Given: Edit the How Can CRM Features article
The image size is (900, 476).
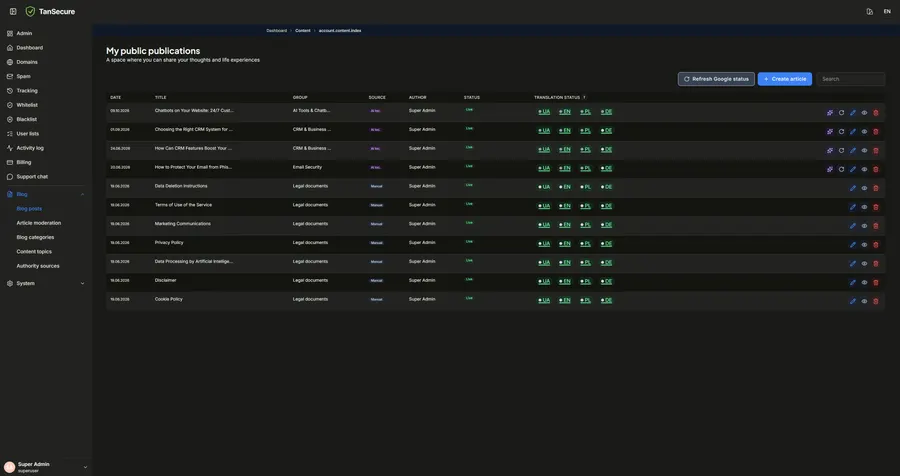Looking at the screenshot, I should point(853,150).
